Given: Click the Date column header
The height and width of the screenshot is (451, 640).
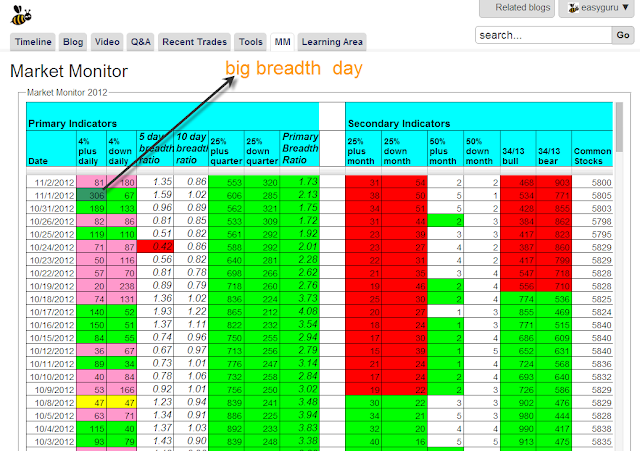Looking at the screenshot, I should click(x=52, y=149).
